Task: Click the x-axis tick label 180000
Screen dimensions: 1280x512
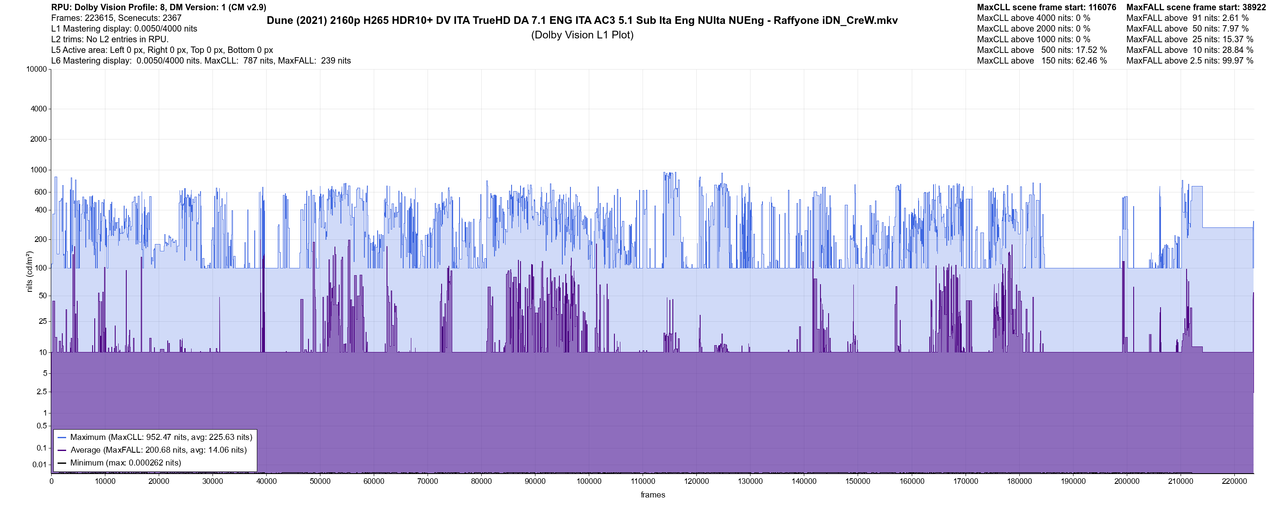Action: (x=1019, y=481)
